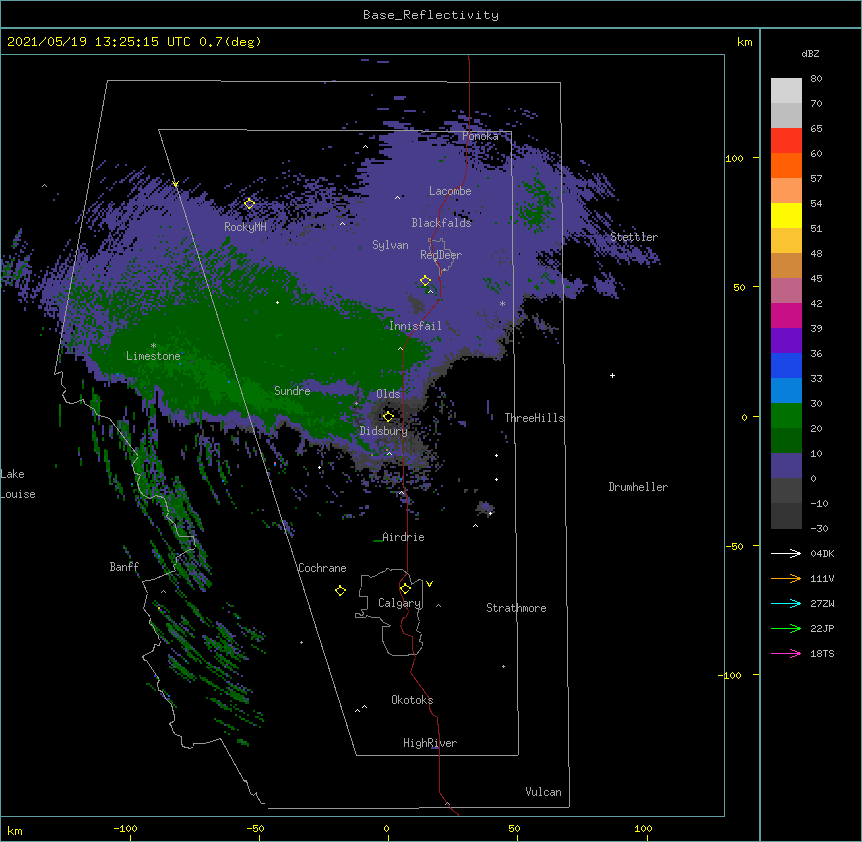Image resolution: width=862 pixels, height=842 pixels.
Task: Click the Stettler label
Action: [x=634, y=237]
